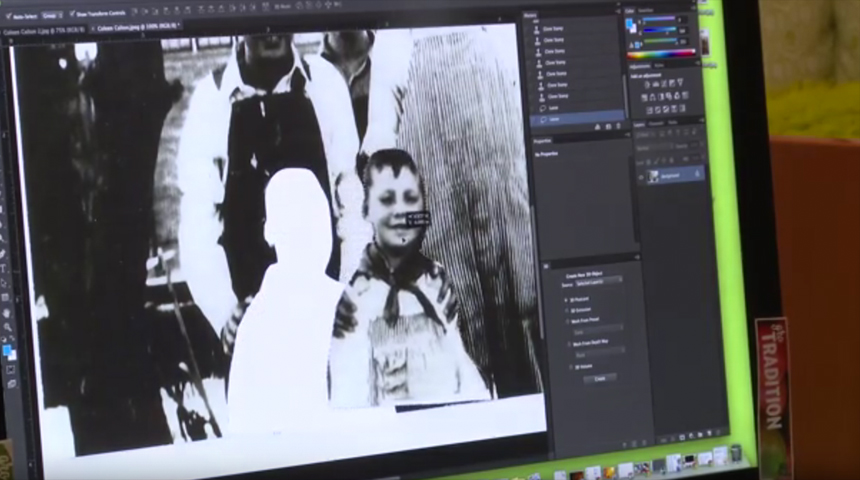Select the Background layer thumbnail

[x=653, y=177]
